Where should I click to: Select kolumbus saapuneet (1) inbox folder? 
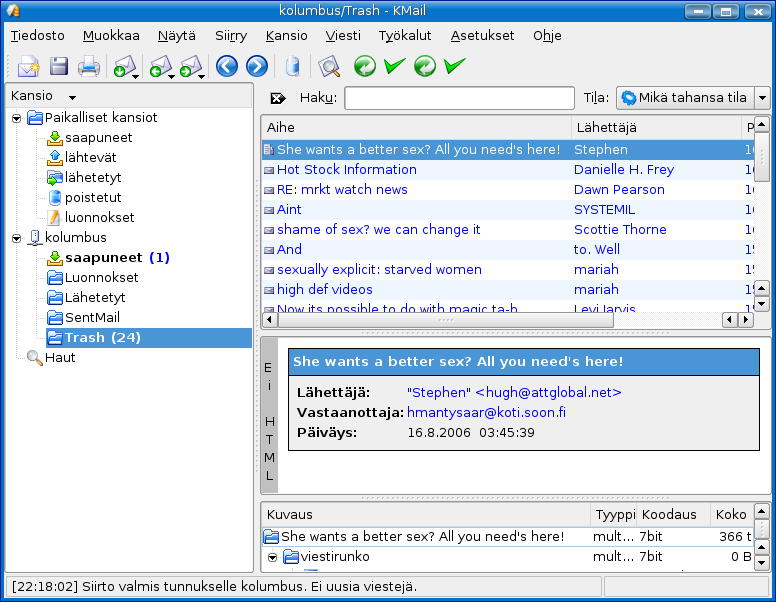pyautogui.click(x=103, y=258)
